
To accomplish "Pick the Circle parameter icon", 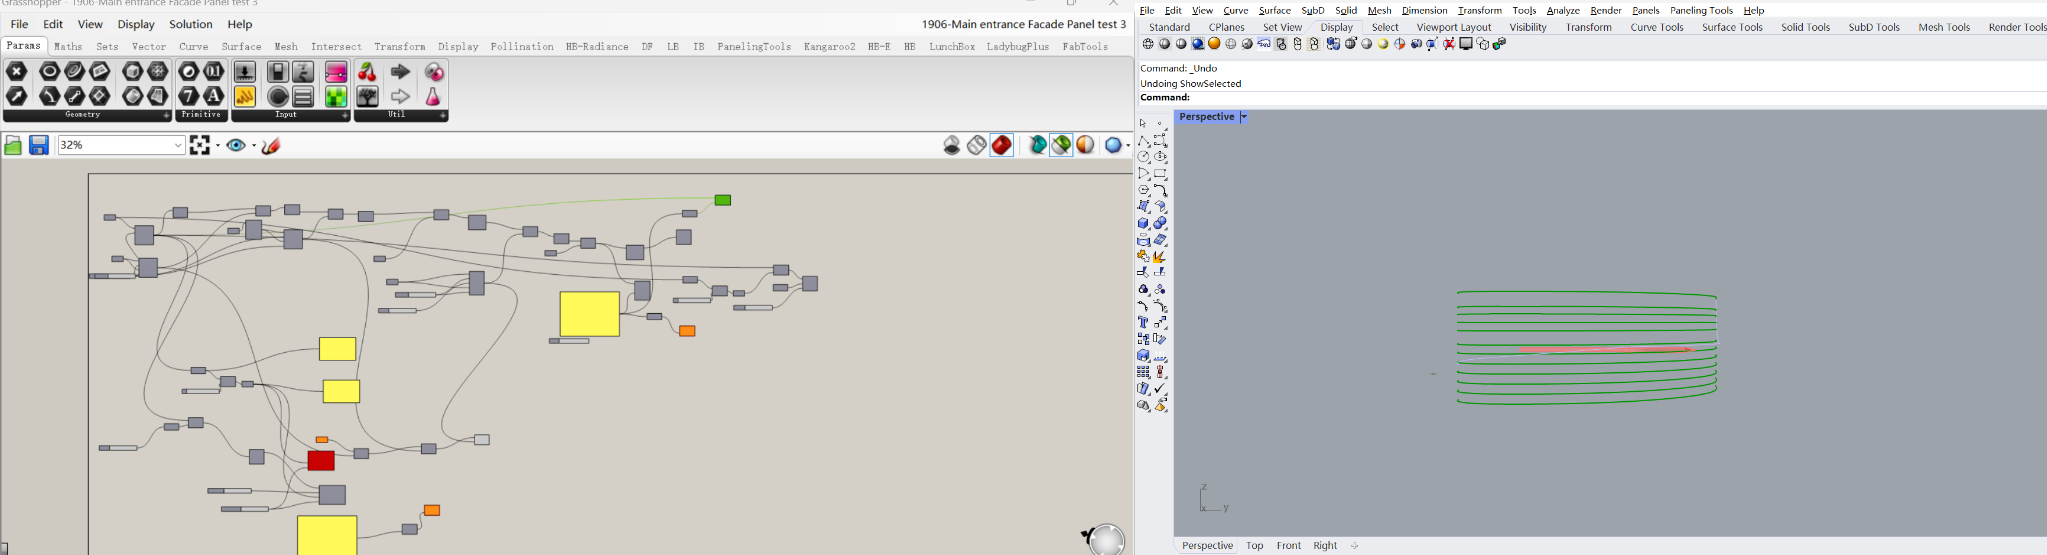I will click(x=50, y=71).
